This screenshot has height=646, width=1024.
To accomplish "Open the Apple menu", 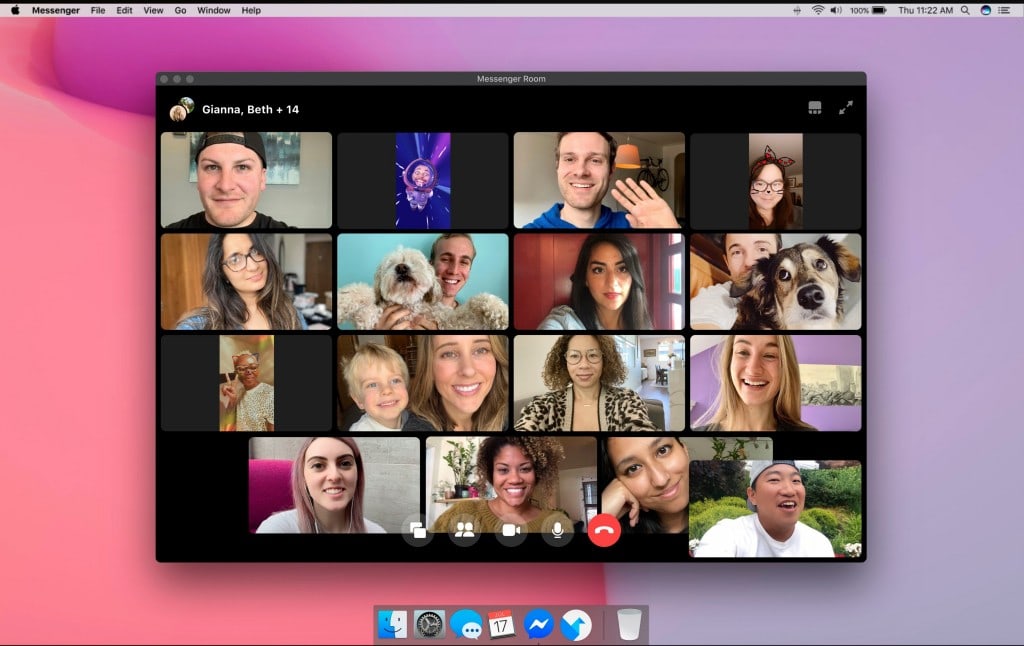I will (15, 10).
